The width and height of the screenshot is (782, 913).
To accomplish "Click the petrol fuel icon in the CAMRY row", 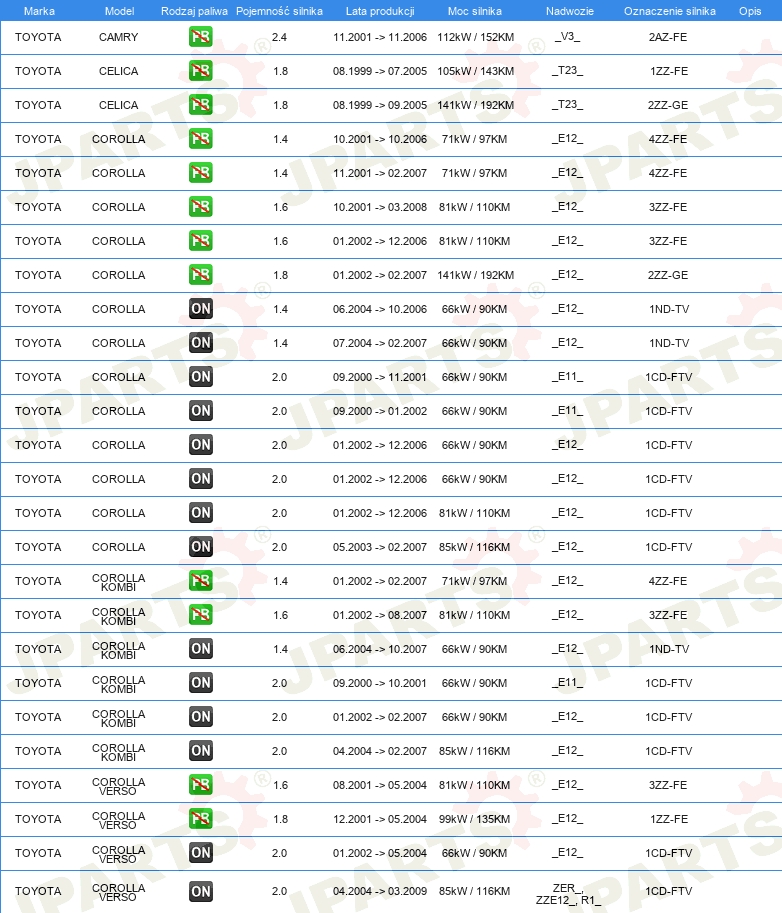I will pyautogui.click(x=200, y=37).
